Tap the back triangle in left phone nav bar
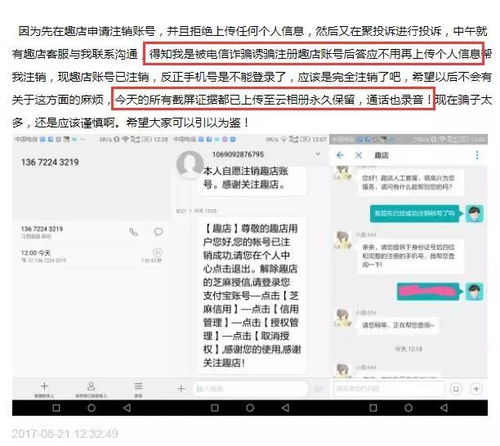The image size is (500, 446). [127, 408]
